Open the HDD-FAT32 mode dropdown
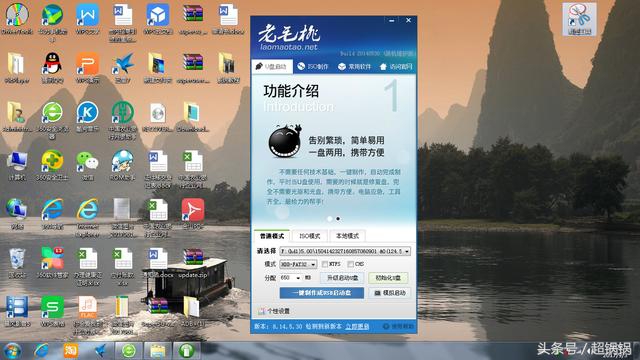Image resolution: width=640 pixels, height=360 pixels. 298,264
